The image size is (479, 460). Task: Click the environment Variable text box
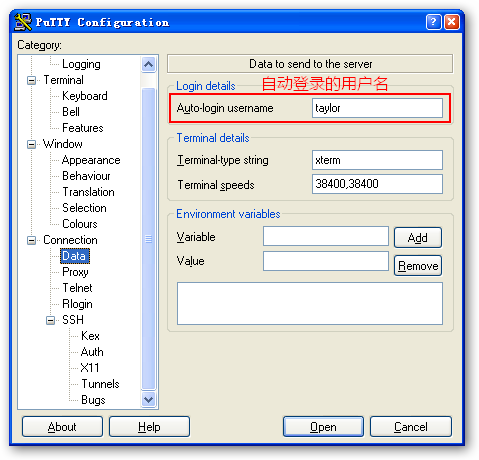pyautogui.click(x=326, y=236)
